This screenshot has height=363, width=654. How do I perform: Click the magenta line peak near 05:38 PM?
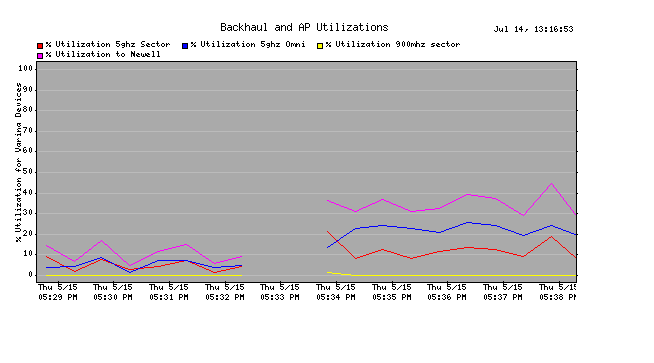pos(551,184)
